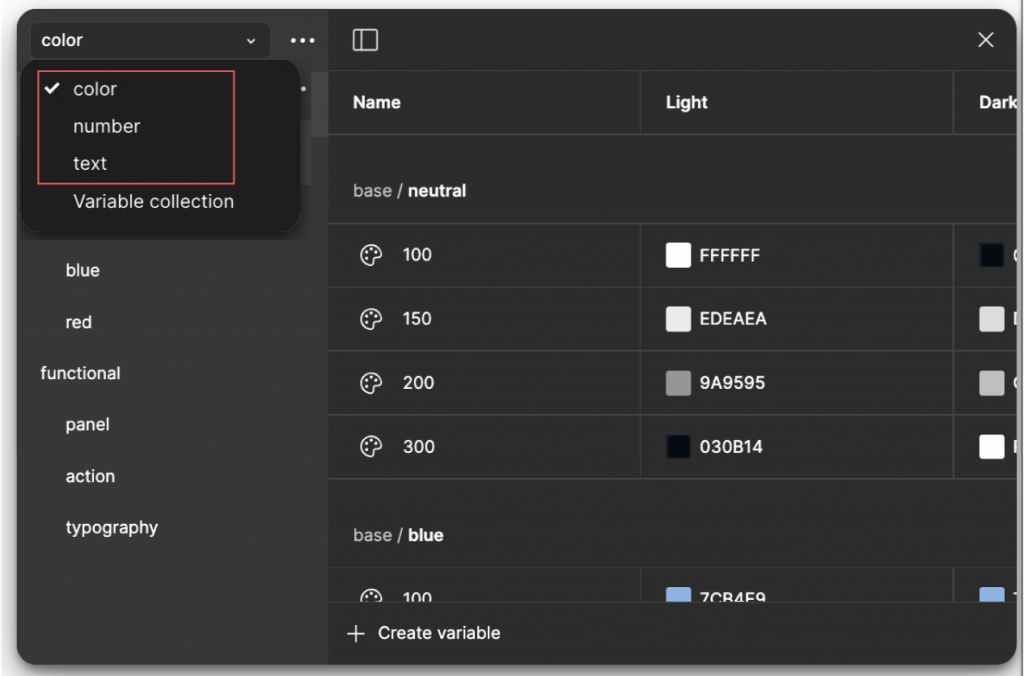
Task: Click the palette icon beside neutral 150
Action: [371, 319]
